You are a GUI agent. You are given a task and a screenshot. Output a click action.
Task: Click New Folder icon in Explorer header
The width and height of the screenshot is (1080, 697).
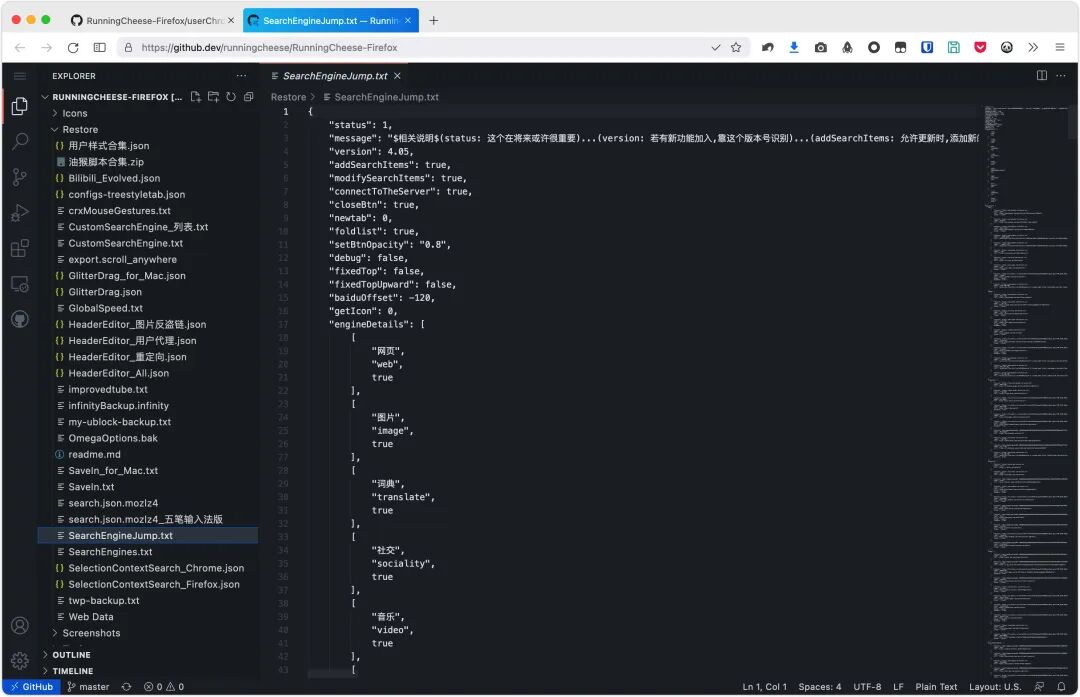[x=214, y=97]
